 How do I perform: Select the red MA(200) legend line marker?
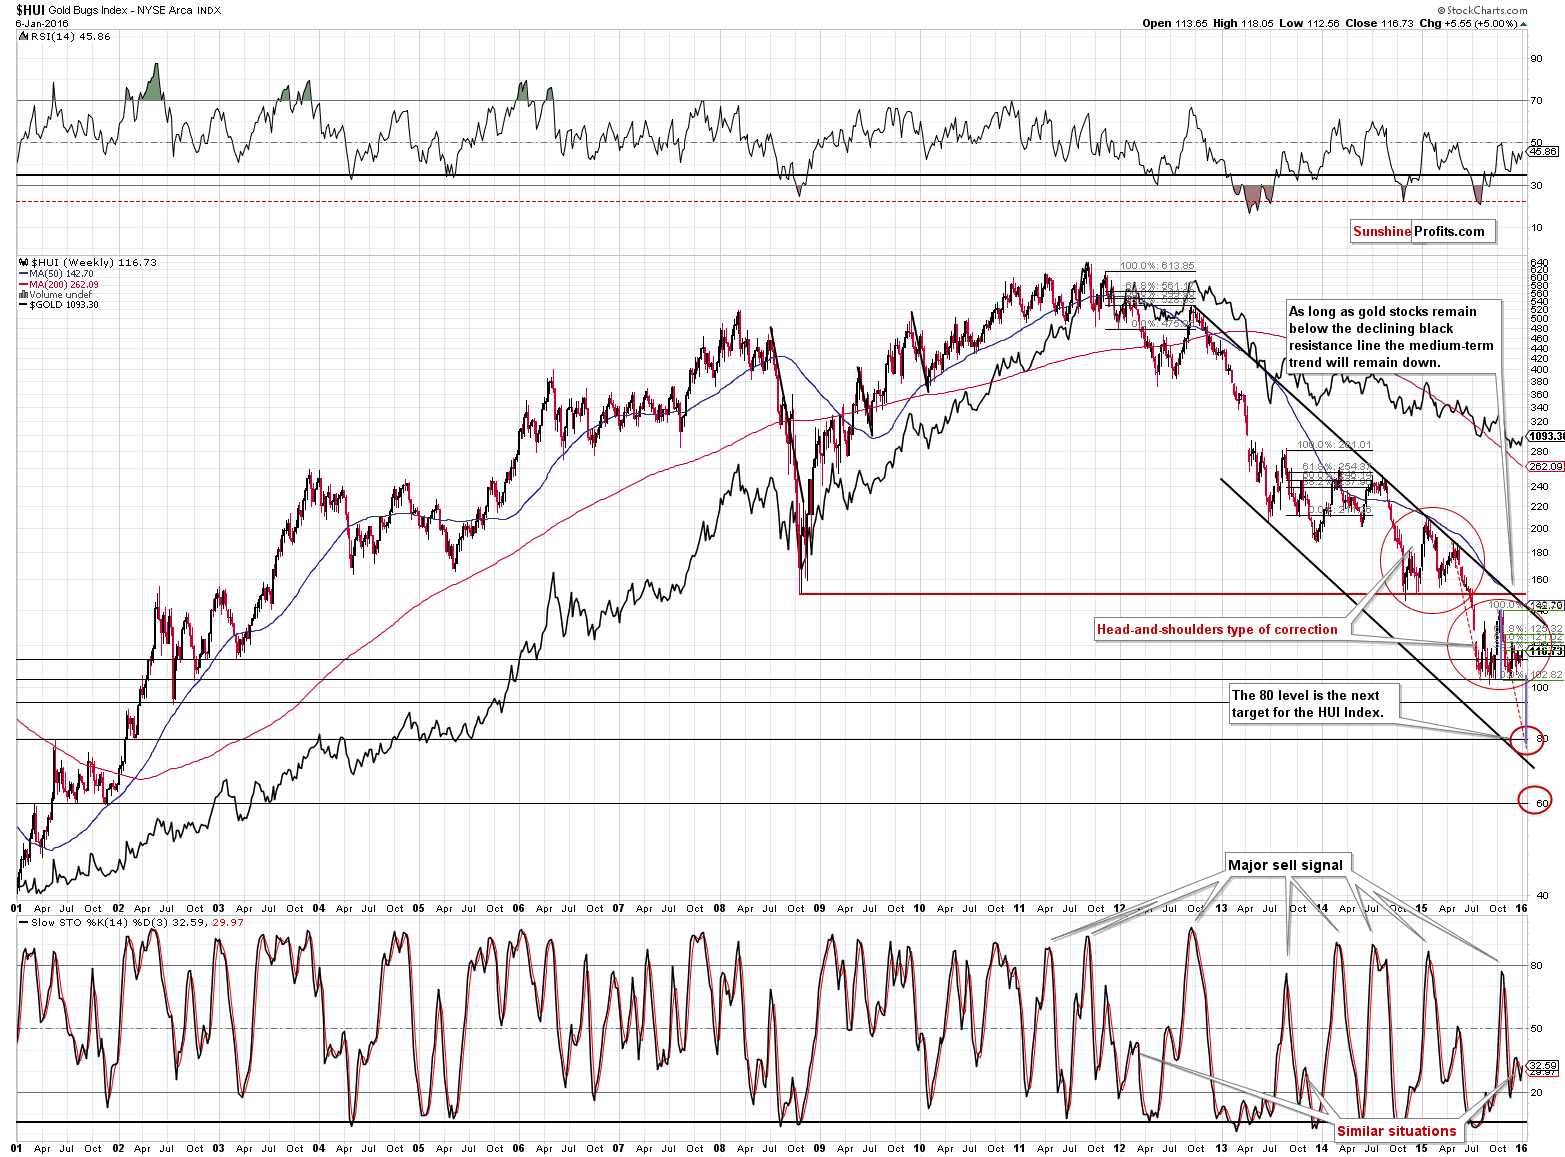23,284
